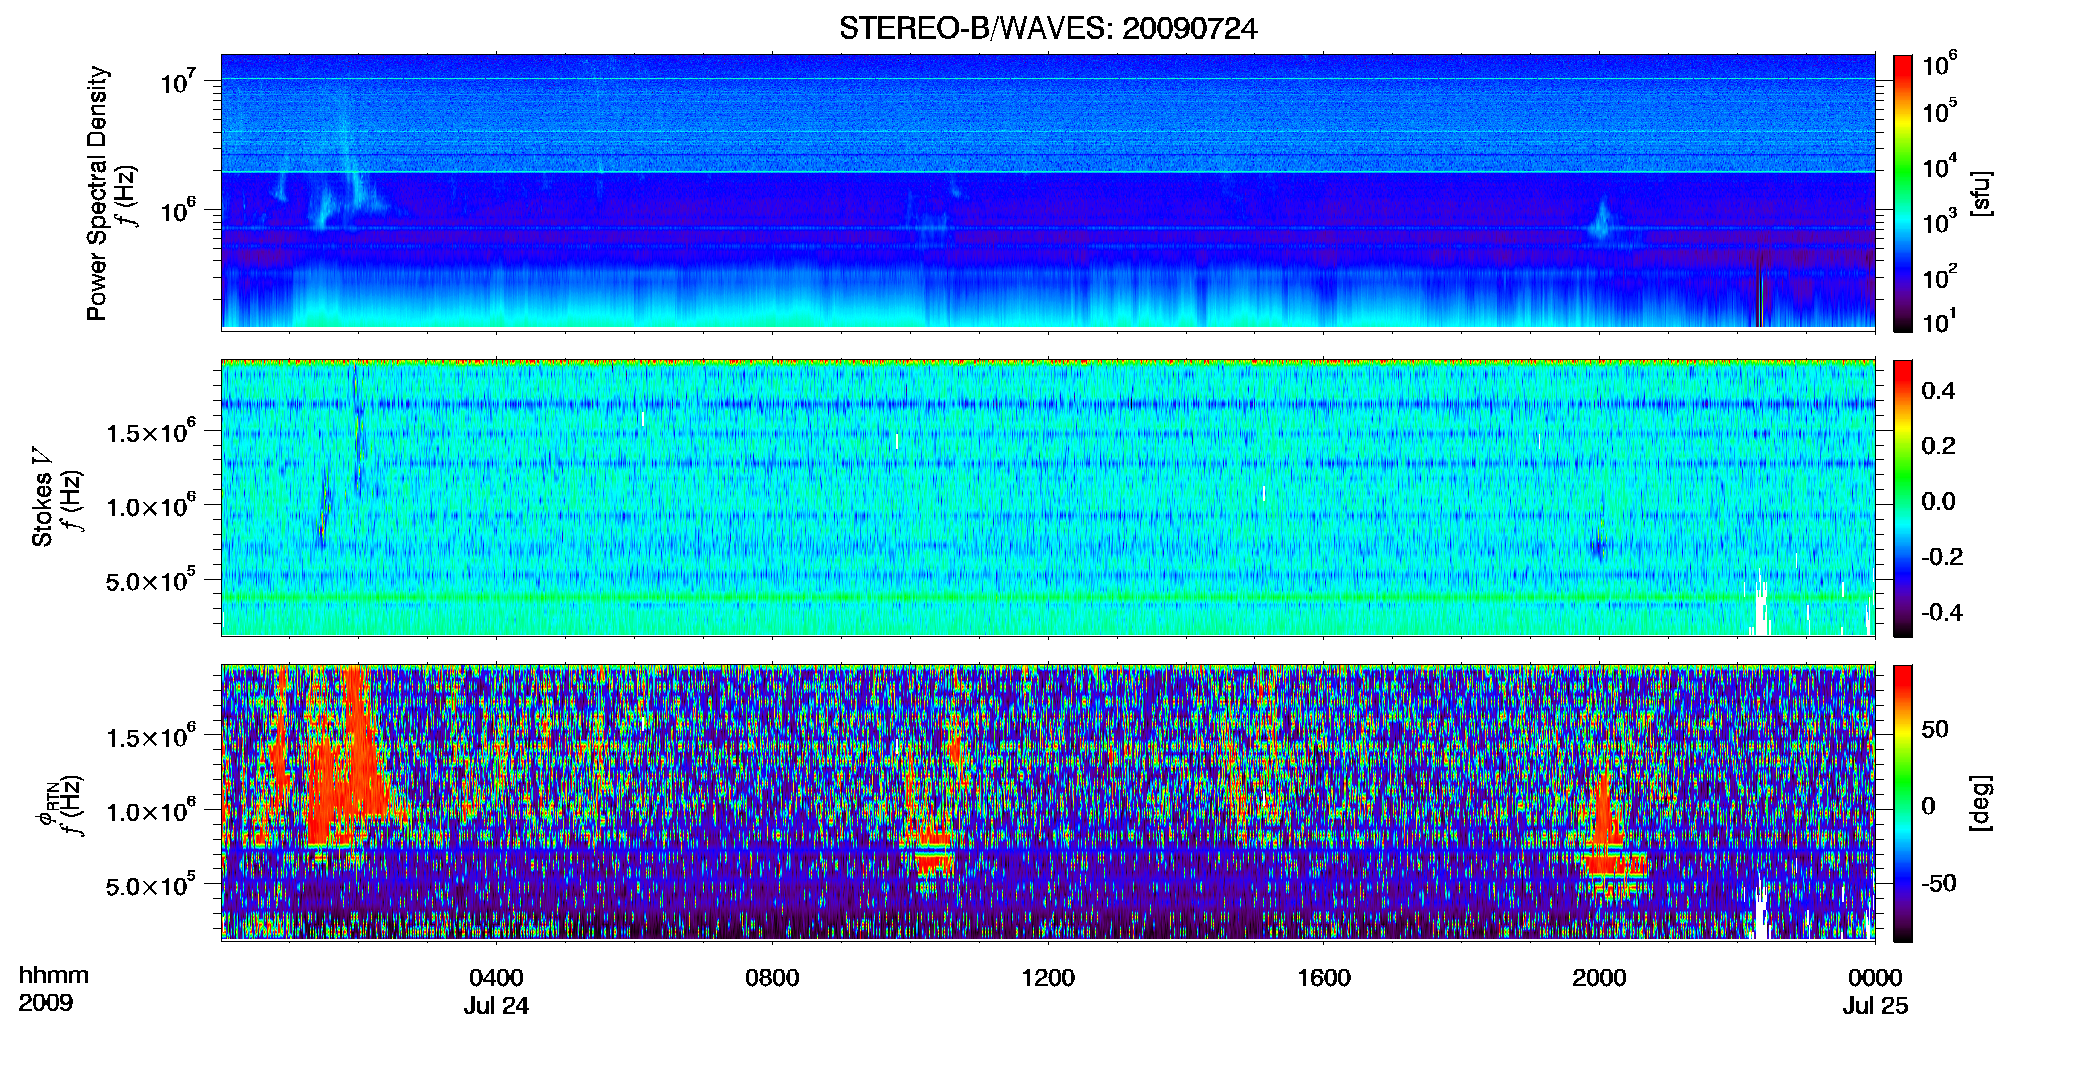Click the phi RTN direction spectrogram panel
This screenshot has width=2096, height=1080.
coord(1048,803)
